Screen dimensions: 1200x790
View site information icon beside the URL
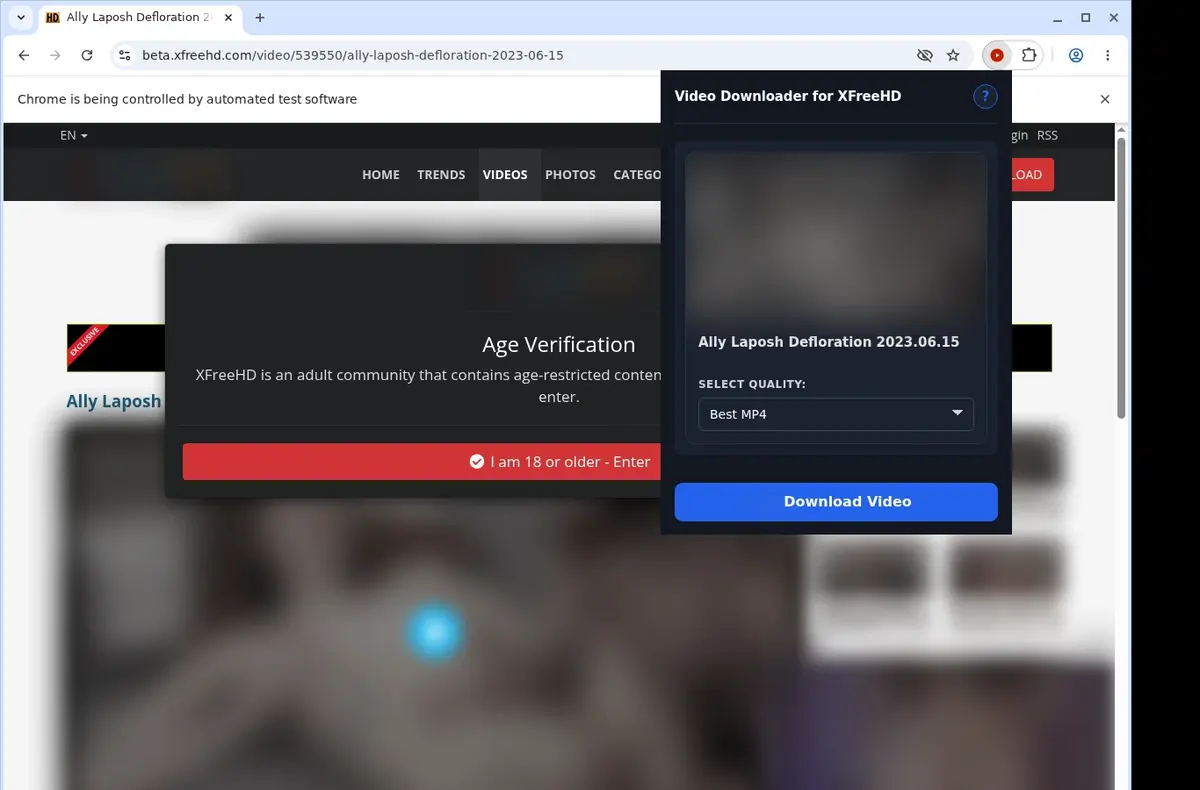tap(124, 56)
